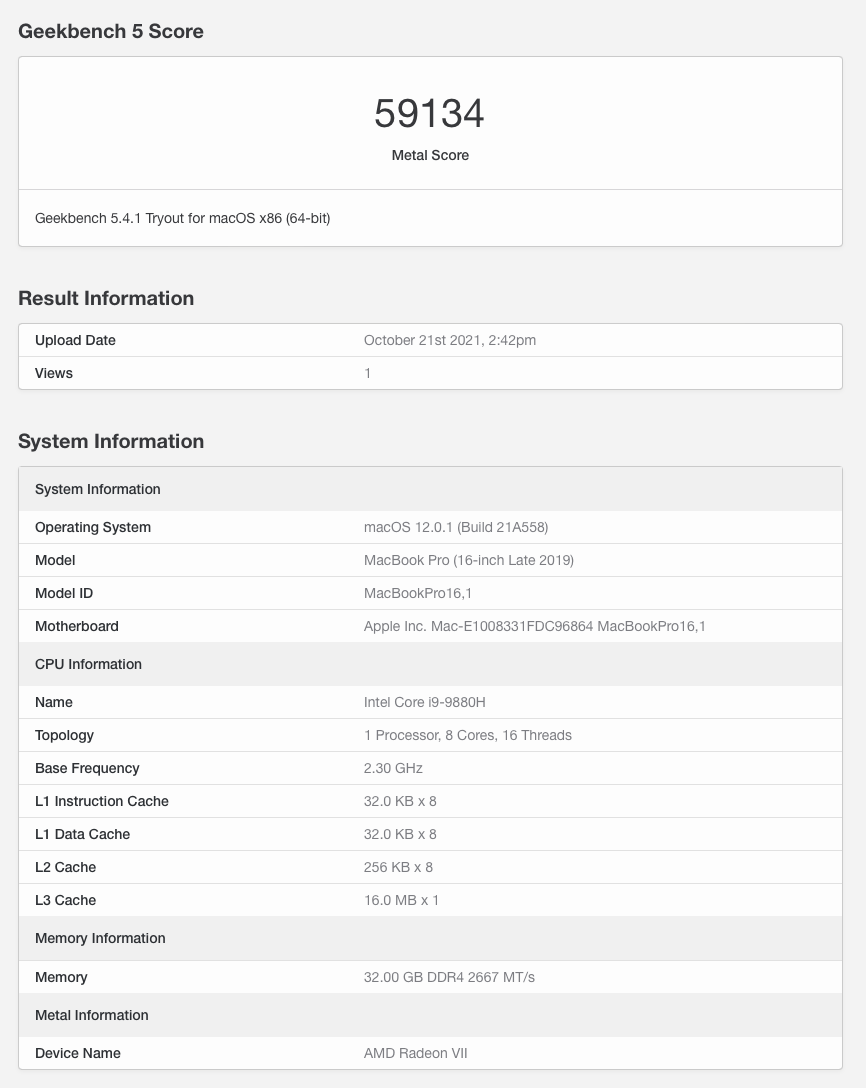This screenshot has width=866, height=1088.
Task: Click the 'L2 Cache' label
Action: point(65,867)
